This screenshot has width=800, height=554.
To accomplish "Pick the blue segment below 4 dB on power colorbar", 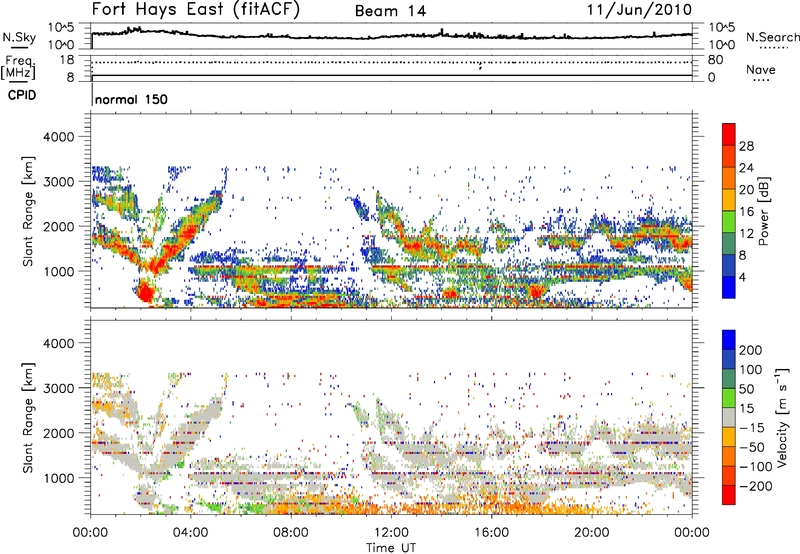I will click(x=729, y=287).
